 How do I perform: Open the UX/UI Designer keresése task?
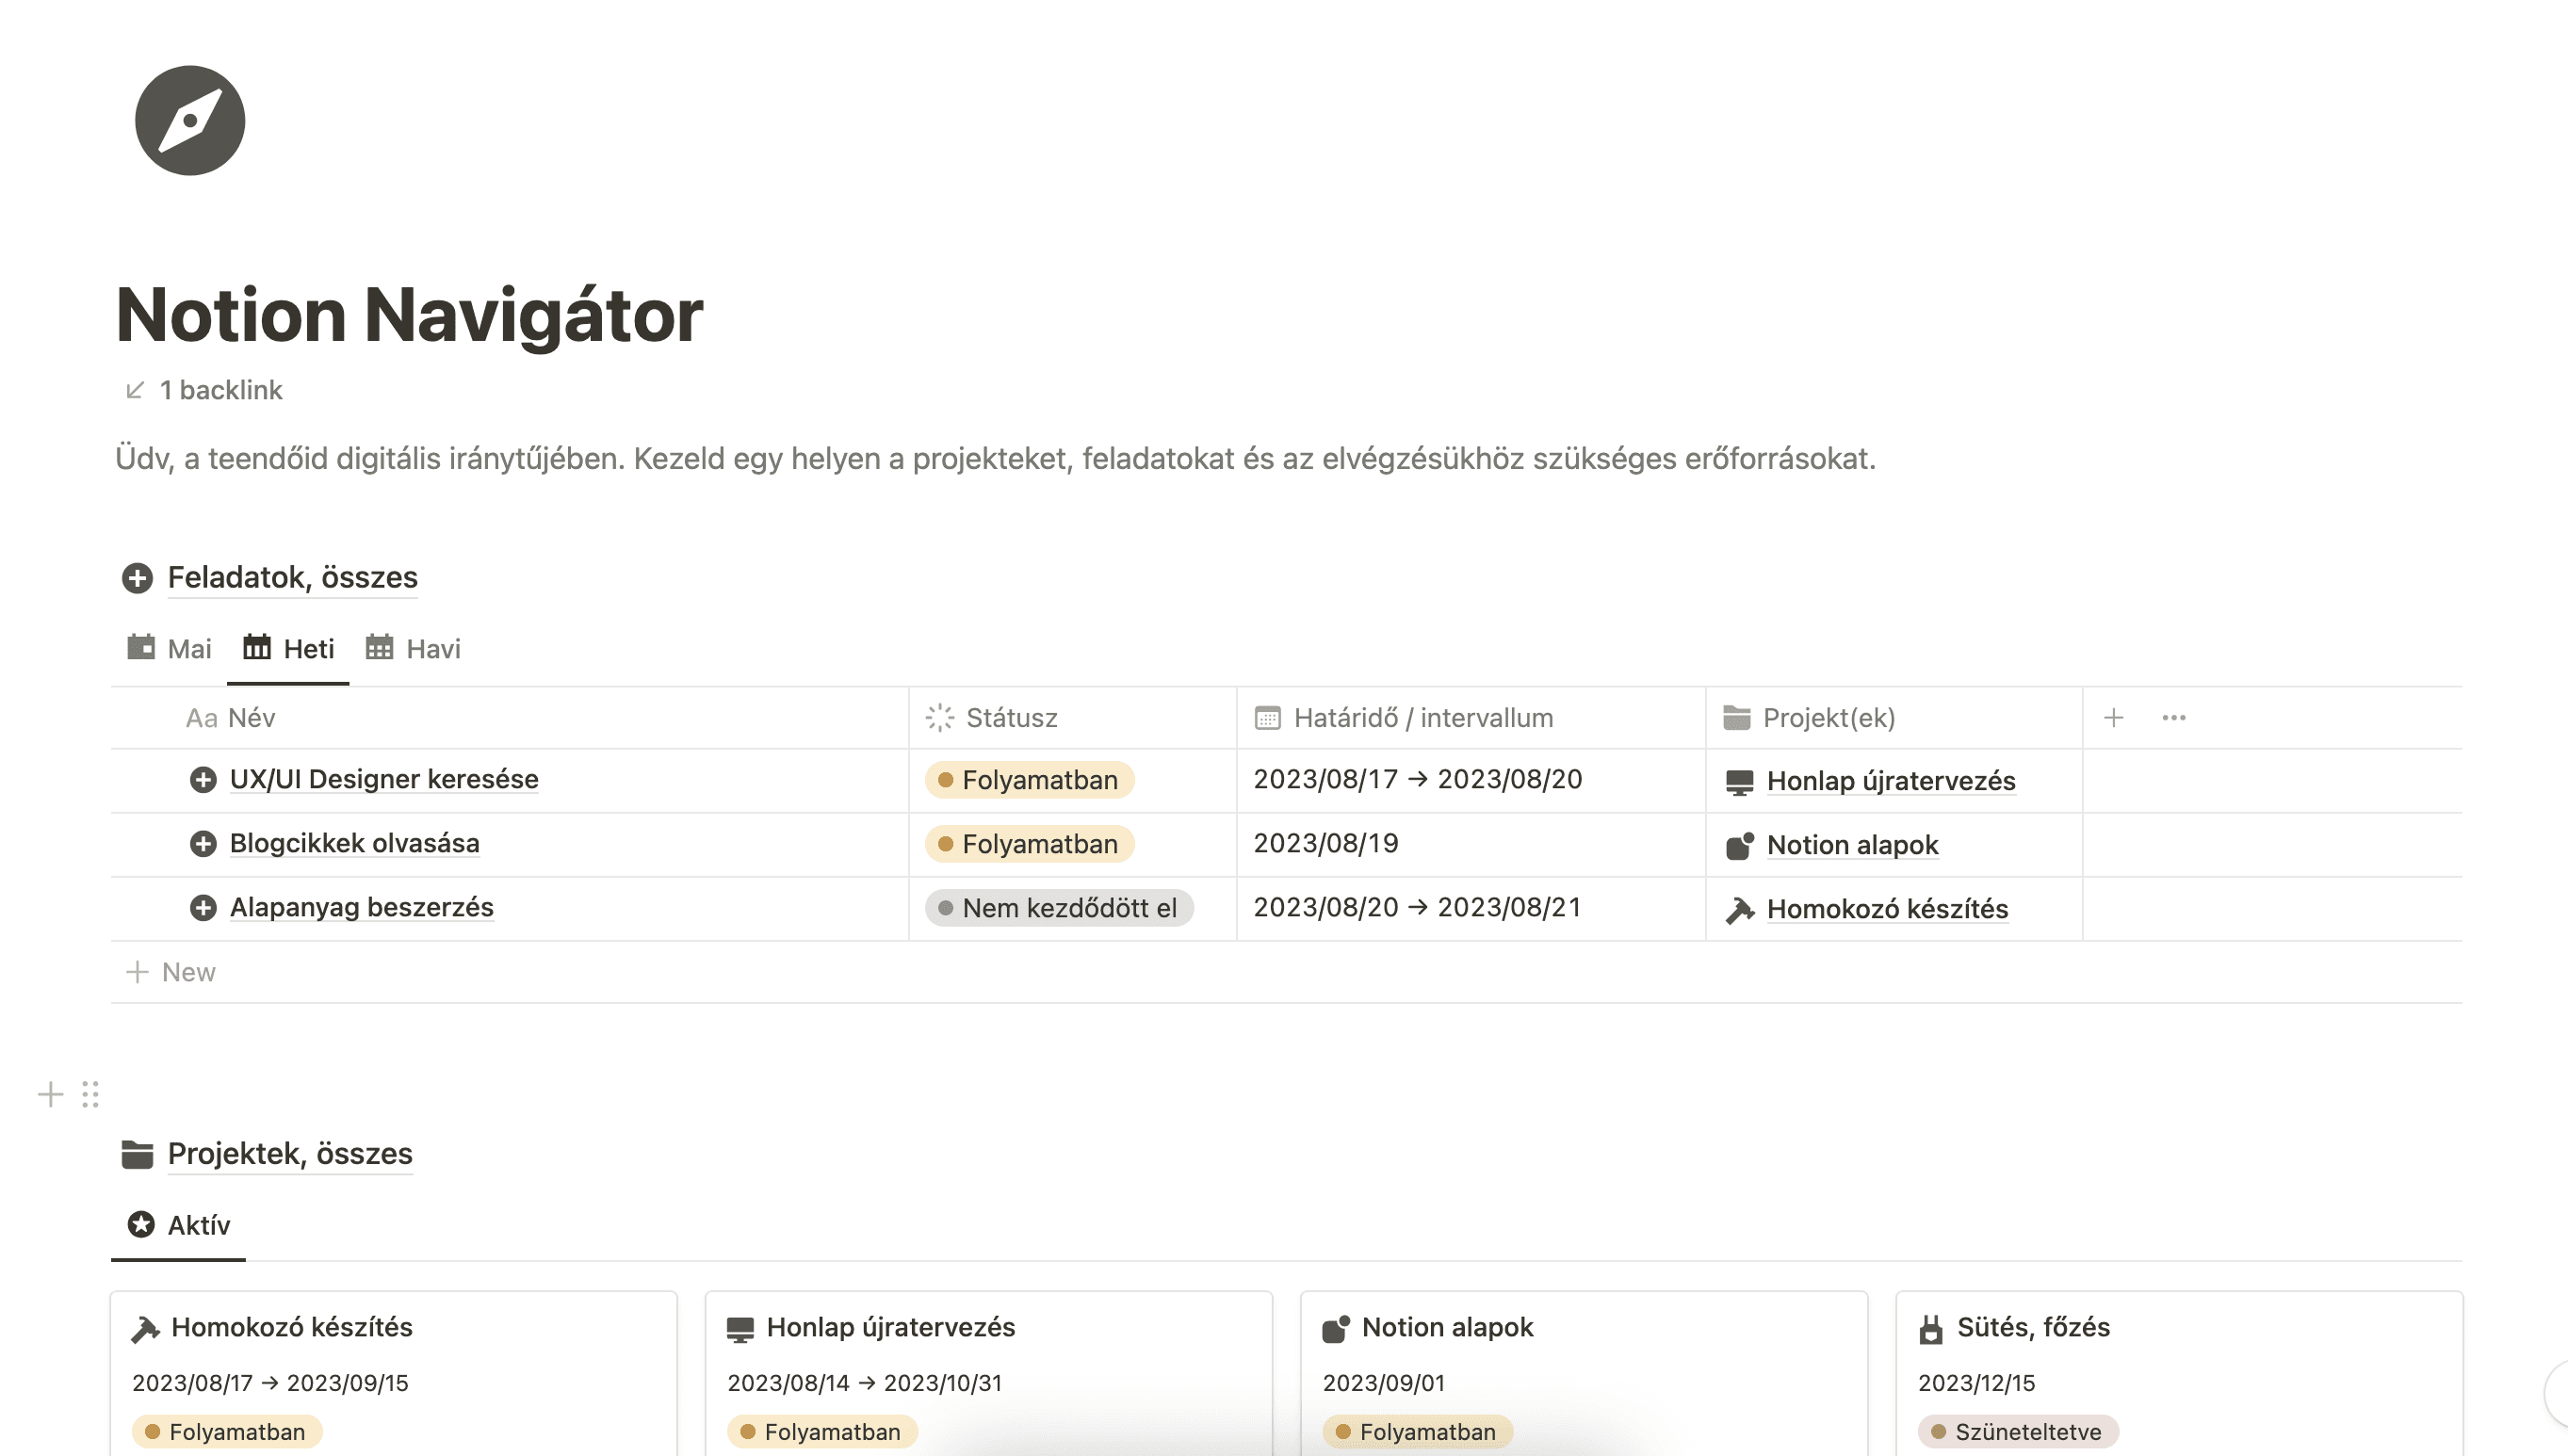[384, 779]
